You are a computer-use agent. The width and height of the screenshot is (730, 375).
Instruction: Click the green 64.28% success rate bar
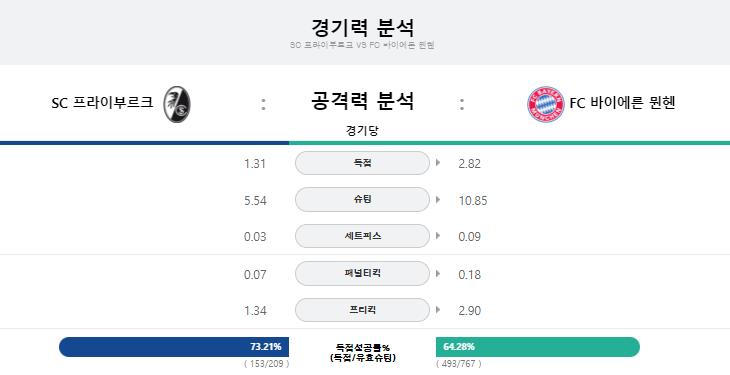538,347
